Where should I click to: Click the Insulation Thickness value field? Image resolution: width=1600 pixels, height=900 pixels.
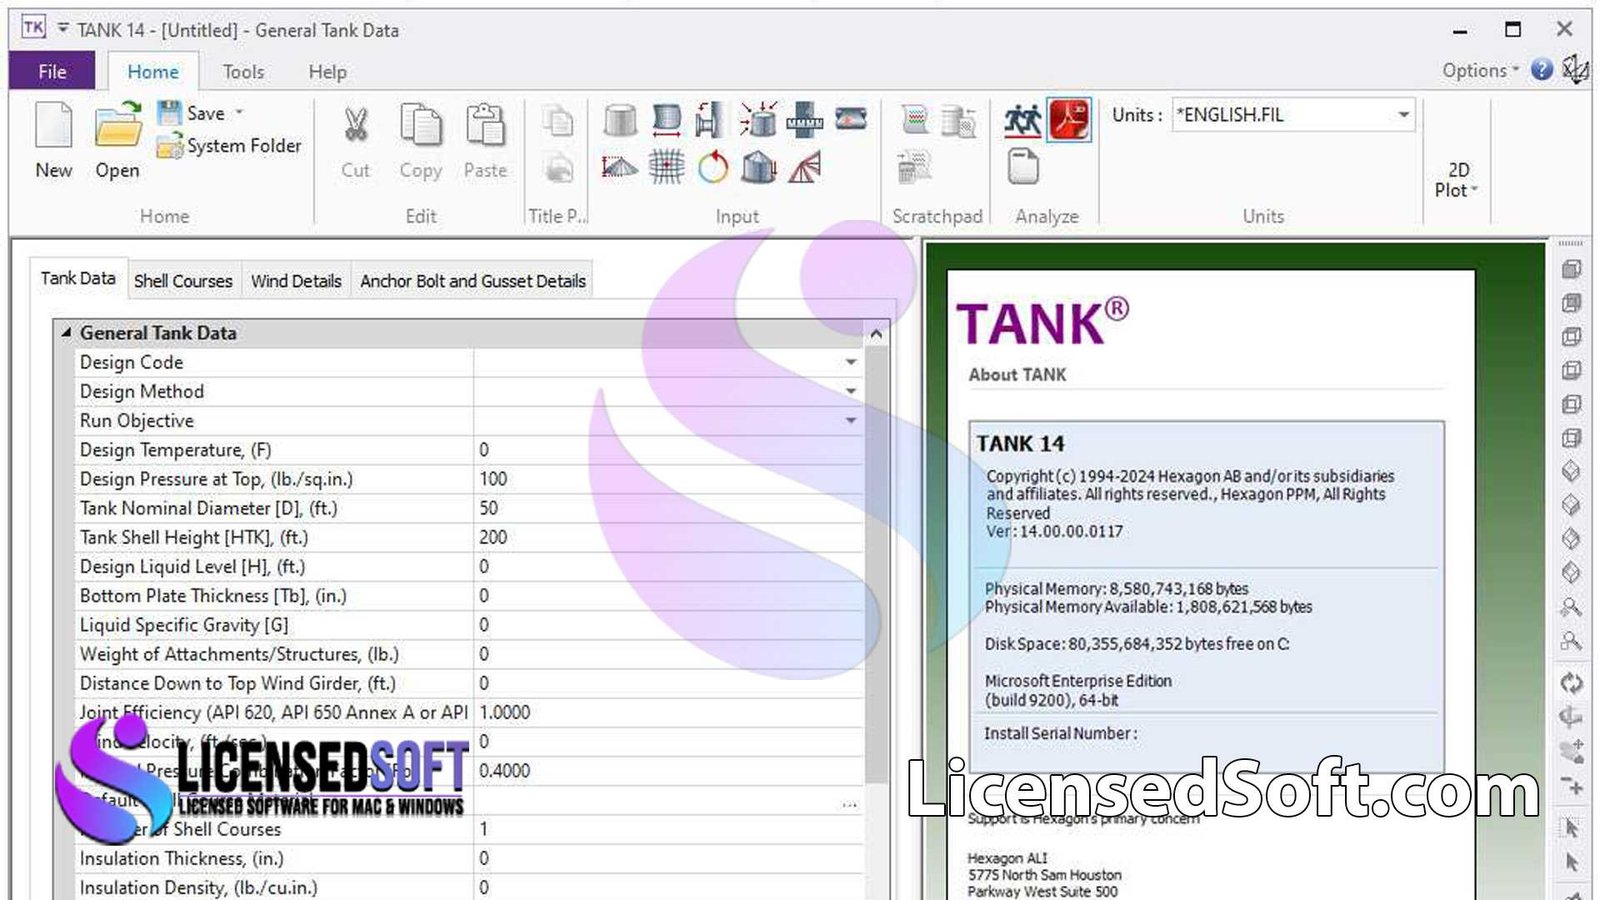668,858
